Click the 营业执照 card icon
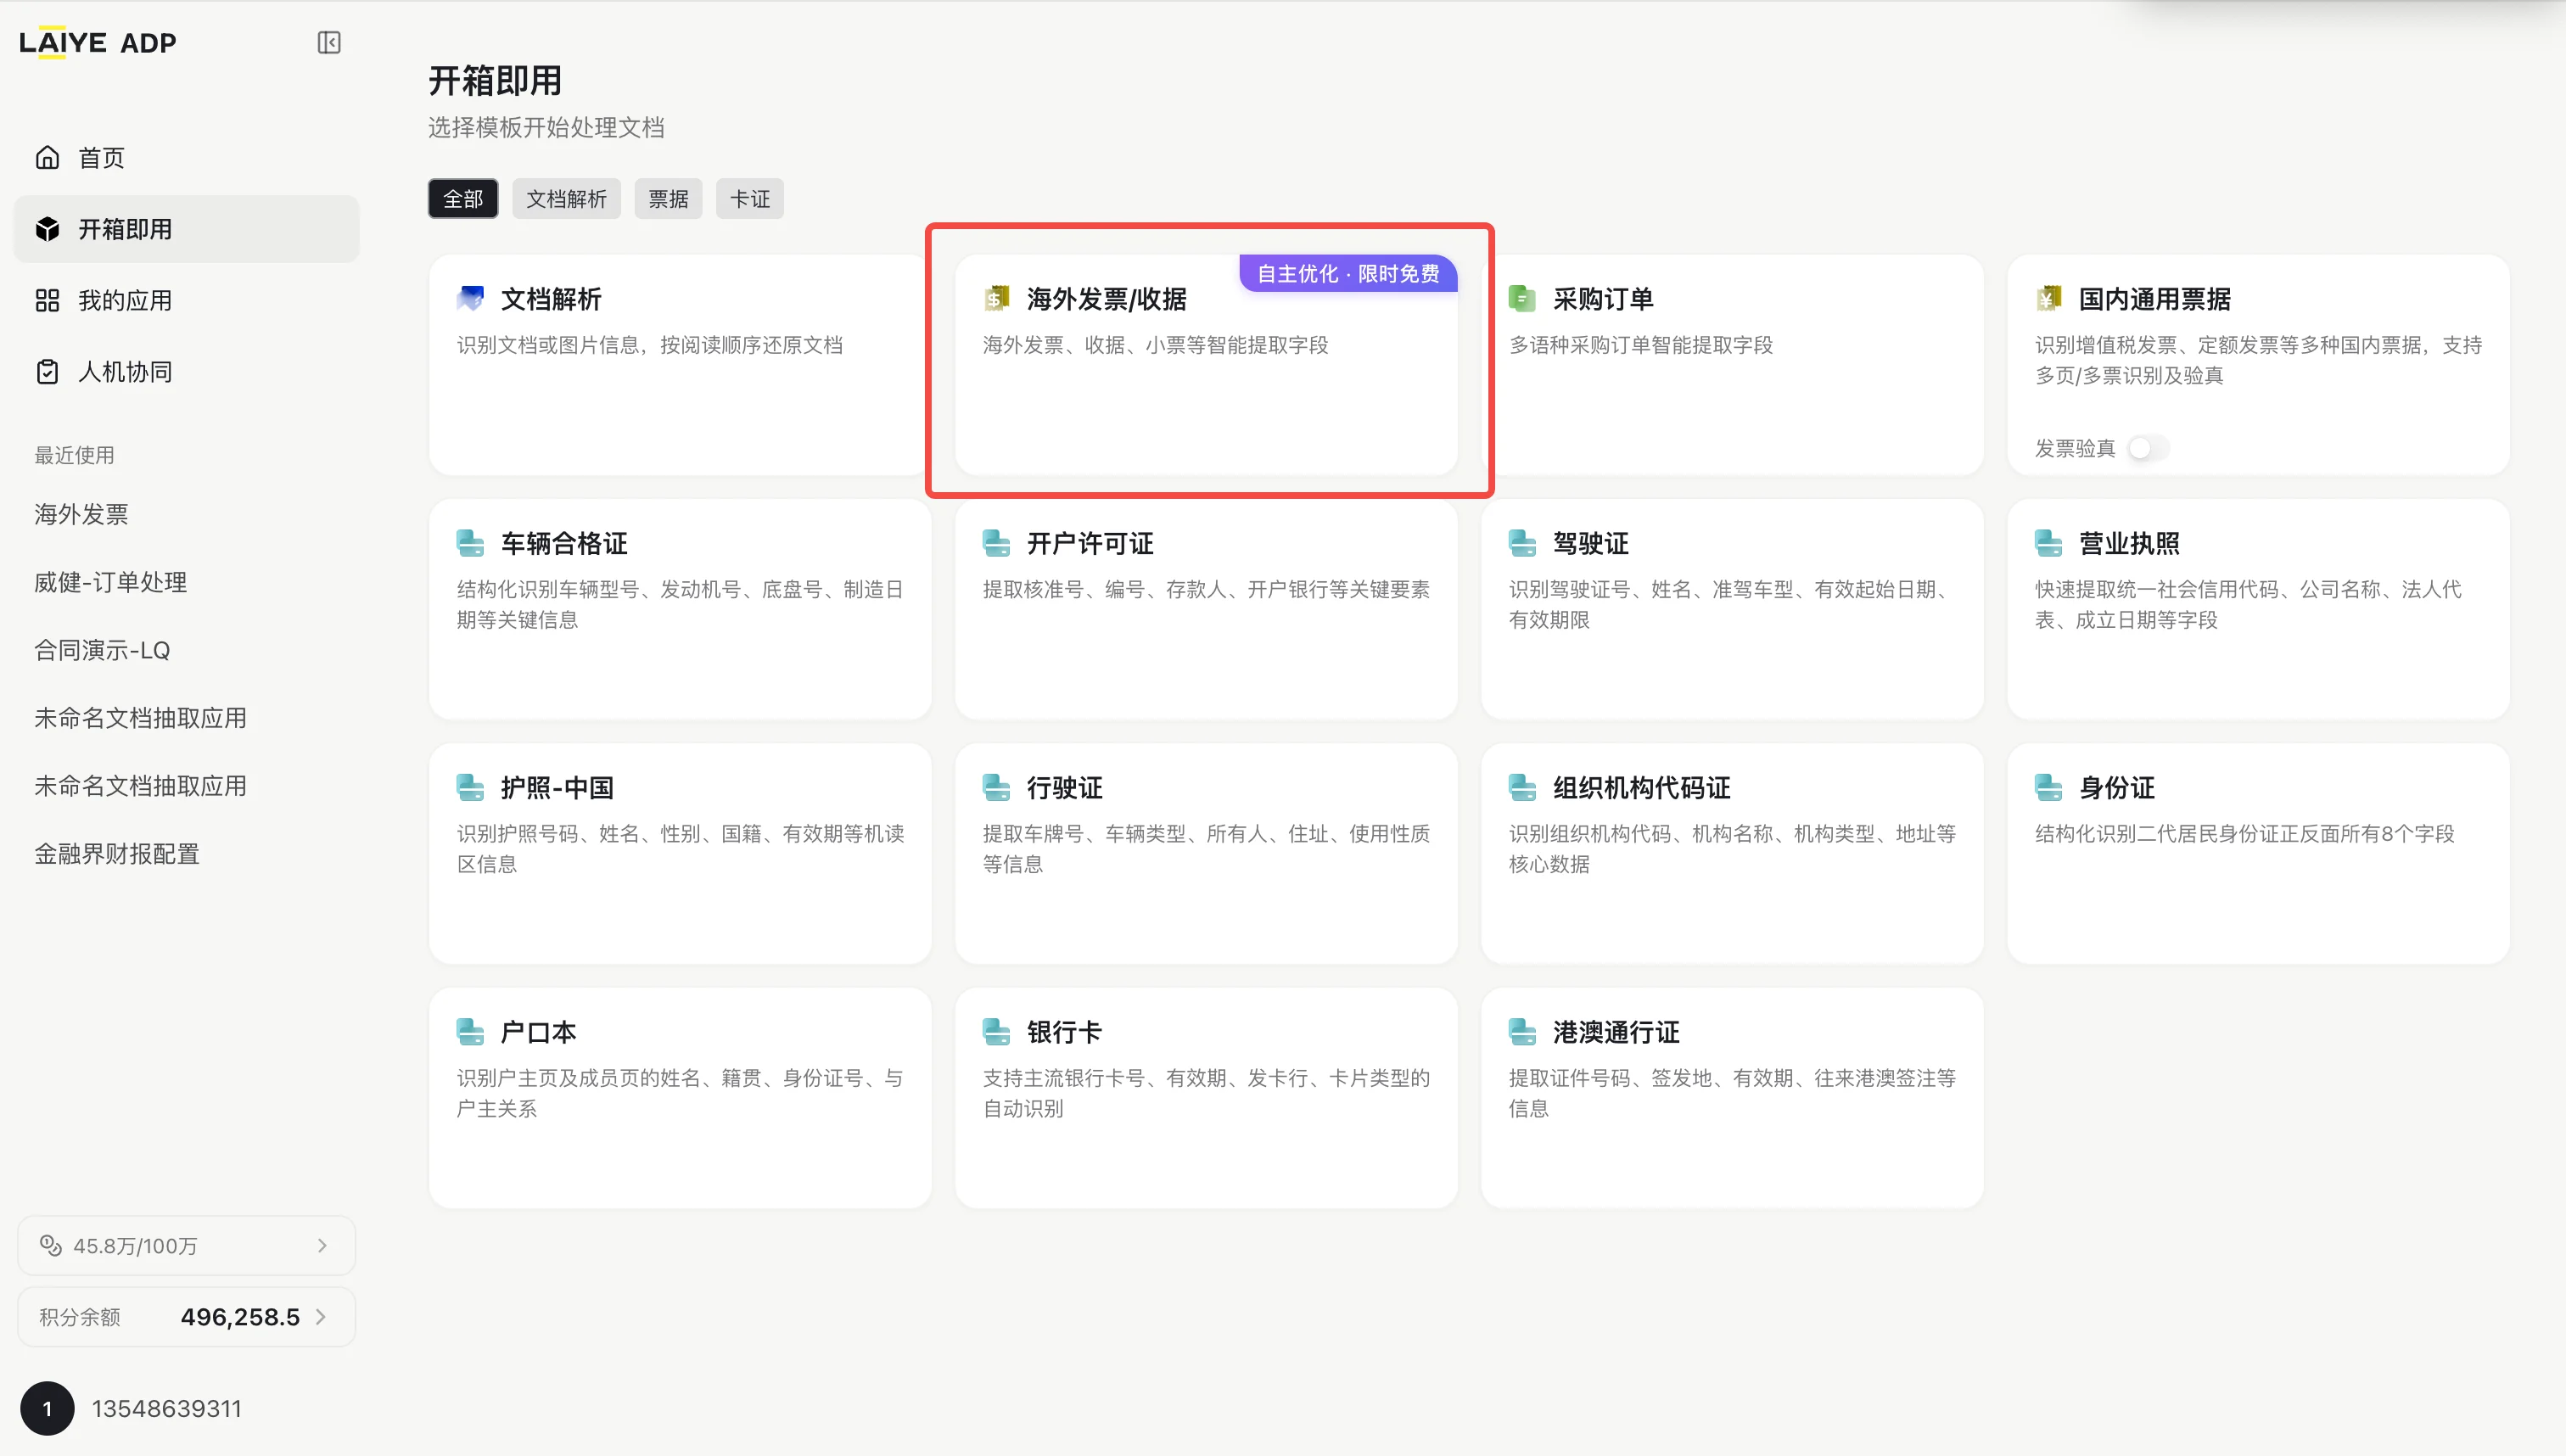 [2048, 543]
